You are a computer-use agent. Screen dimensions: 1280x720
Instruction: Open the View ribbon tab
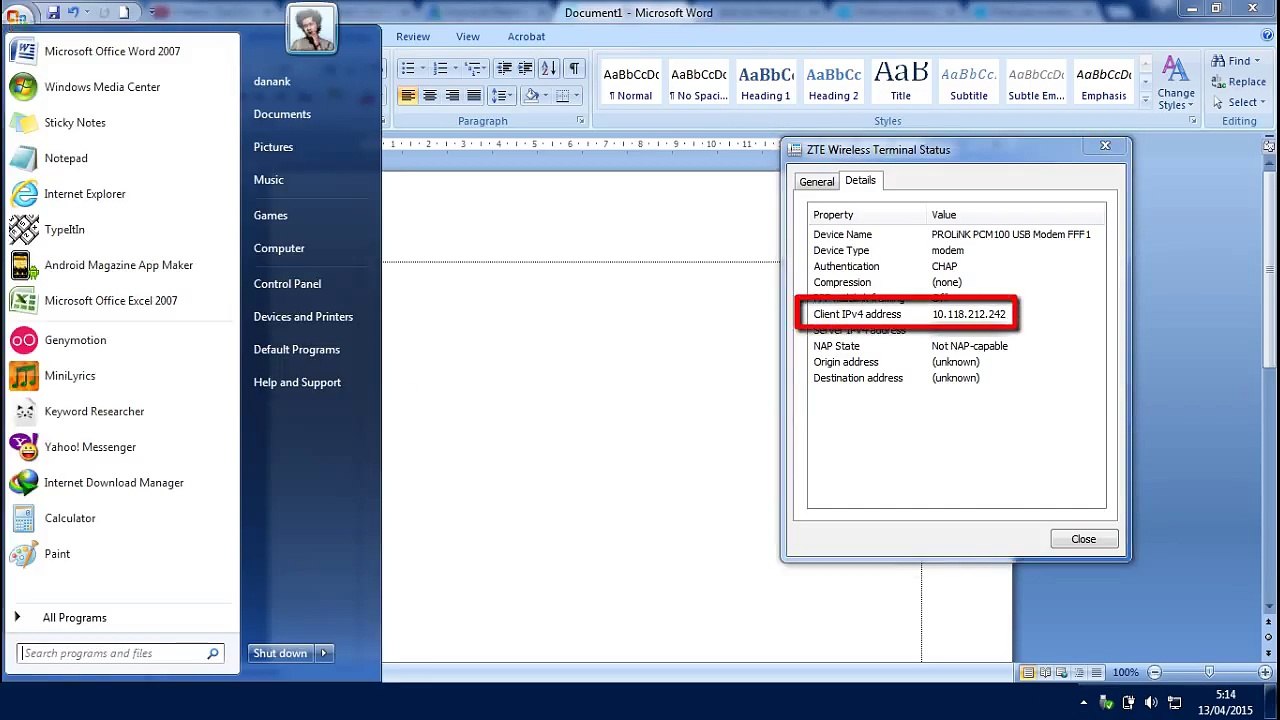468,36
